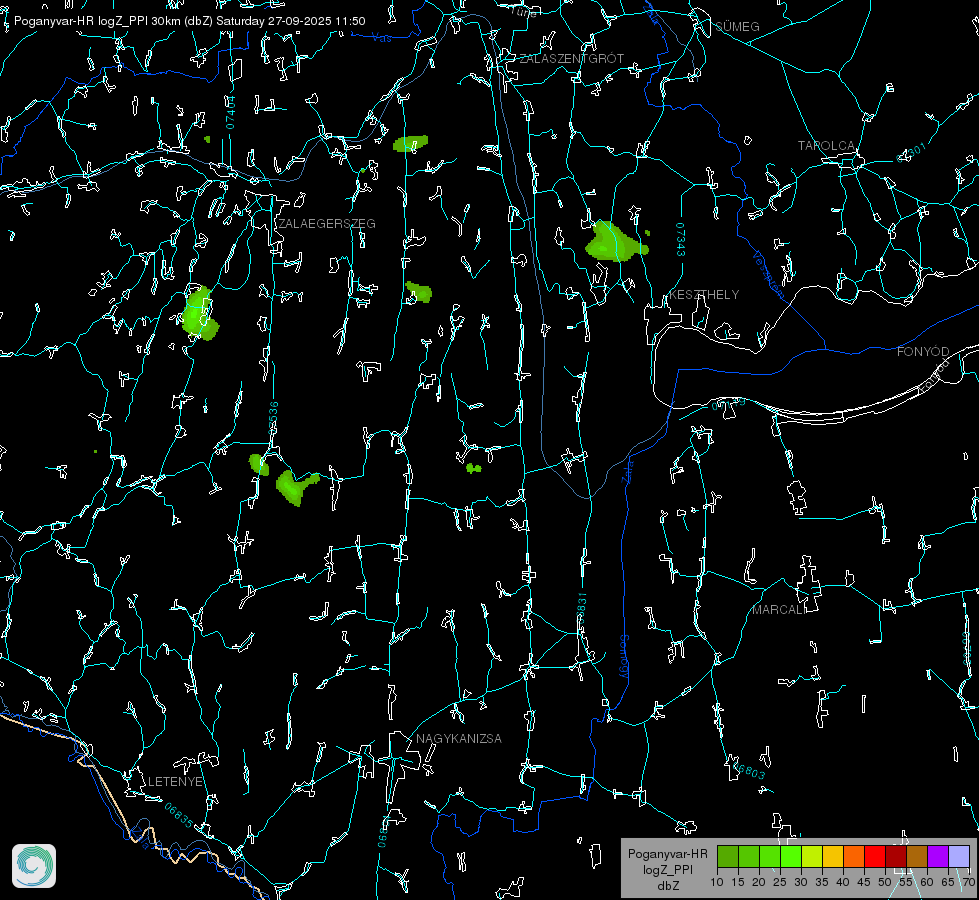Click the KESZTHELY city label
Viewport: 979px width, 900px height.
tap(704, 294)
